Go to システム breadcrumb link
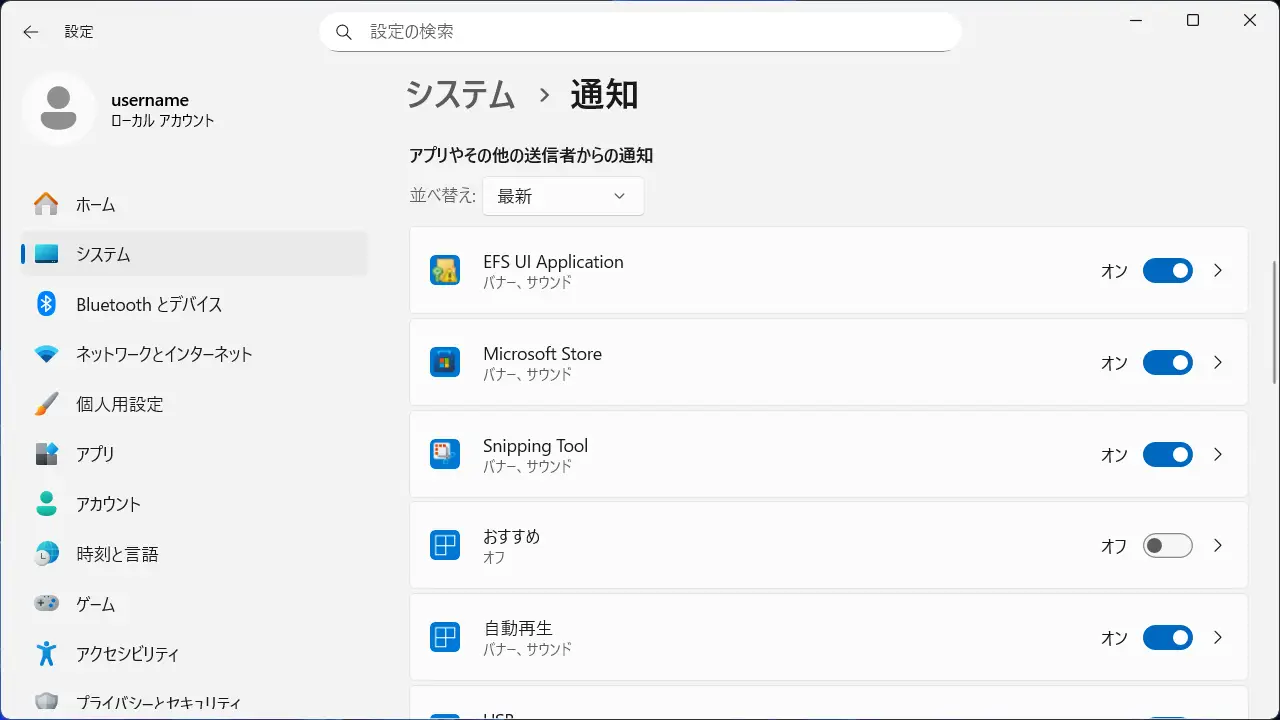The width and height of the screenshot is (1280, 720). [x=460, y=95]
